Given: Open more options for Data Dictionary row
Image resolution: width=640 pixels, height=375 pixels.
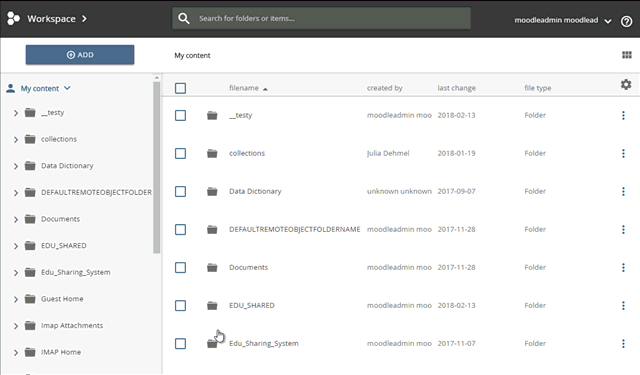Looking at the screenshot, I should coord(623,191).
